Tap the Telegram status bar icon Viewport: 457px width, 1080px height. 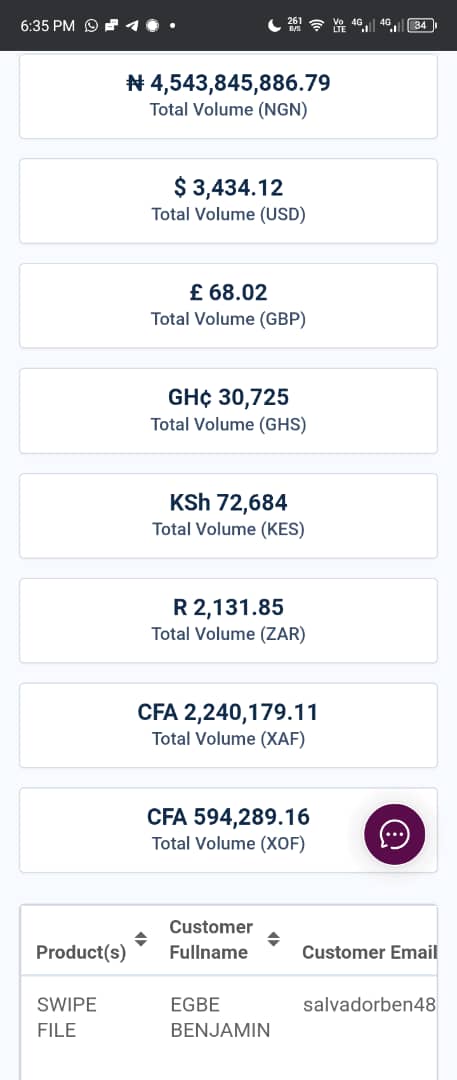132,25
